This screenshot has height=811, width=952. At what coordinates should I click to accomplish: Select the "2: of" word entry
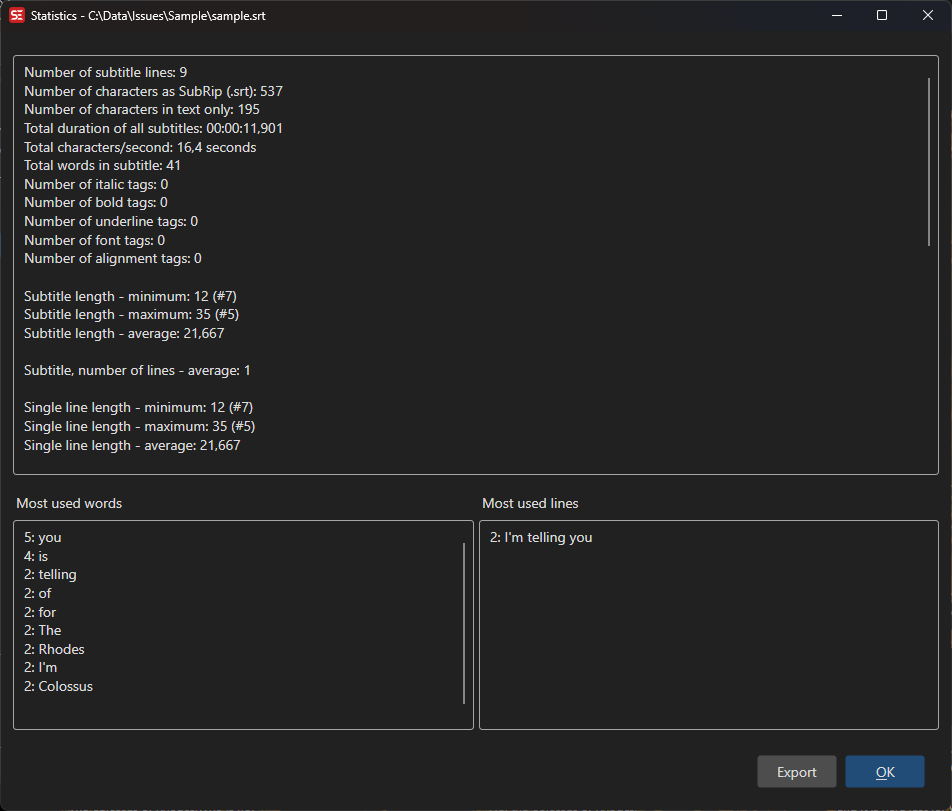tap(37, 593)
